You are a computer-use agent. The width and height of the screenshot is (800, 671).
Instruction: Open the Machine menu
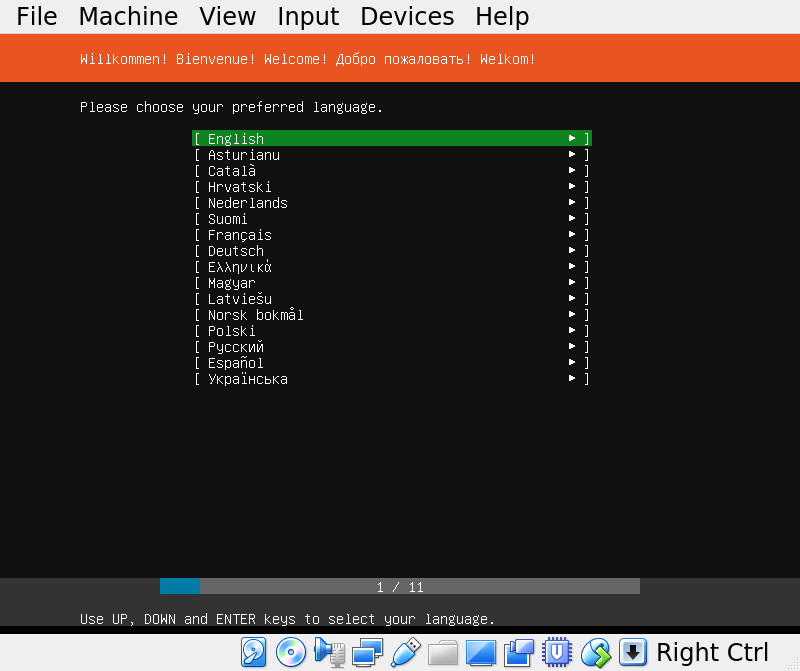coord(128,16)
